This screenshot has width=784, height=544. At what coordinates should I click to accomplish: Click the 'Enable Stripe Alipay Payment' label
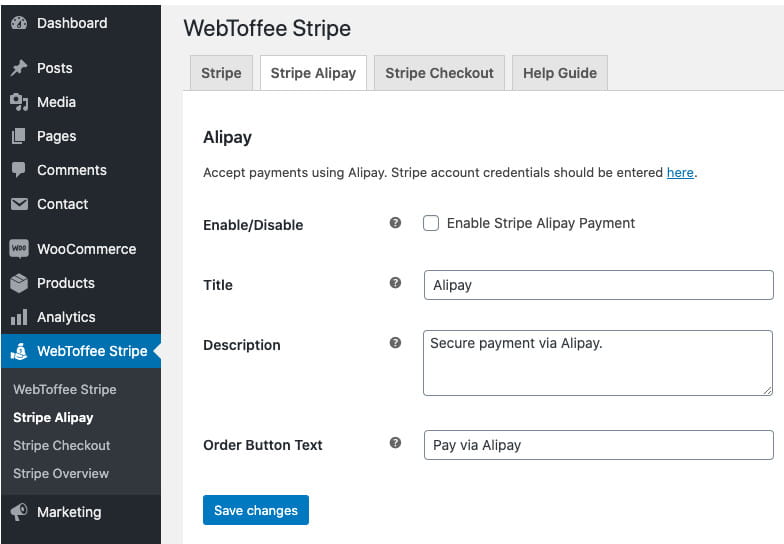click(x=540, y=223)
